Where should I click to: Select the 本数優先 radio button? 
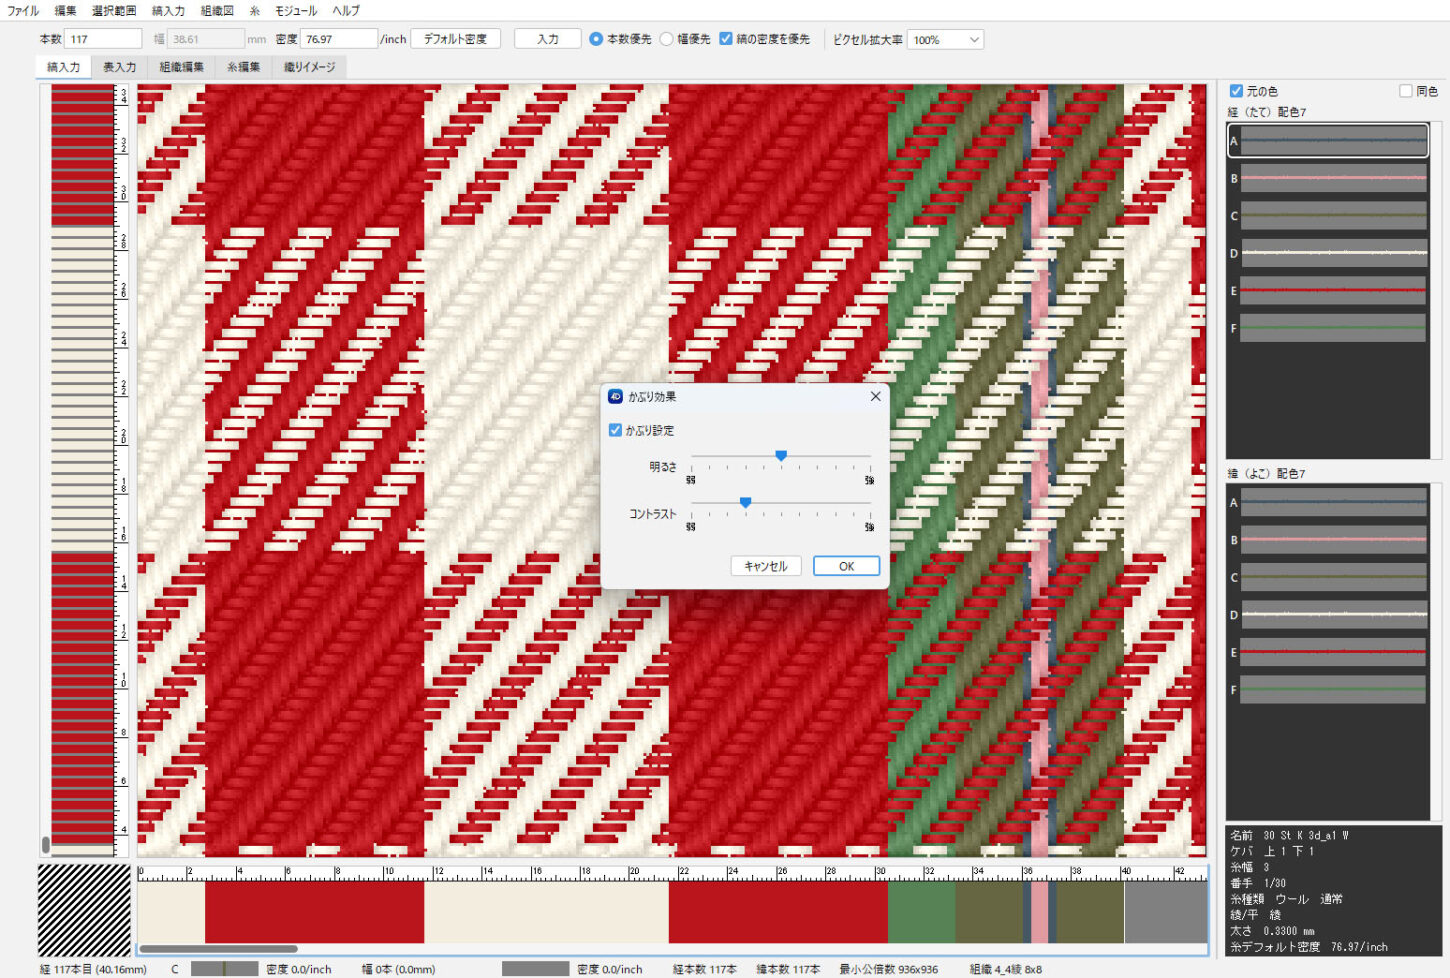click(596, 39)
